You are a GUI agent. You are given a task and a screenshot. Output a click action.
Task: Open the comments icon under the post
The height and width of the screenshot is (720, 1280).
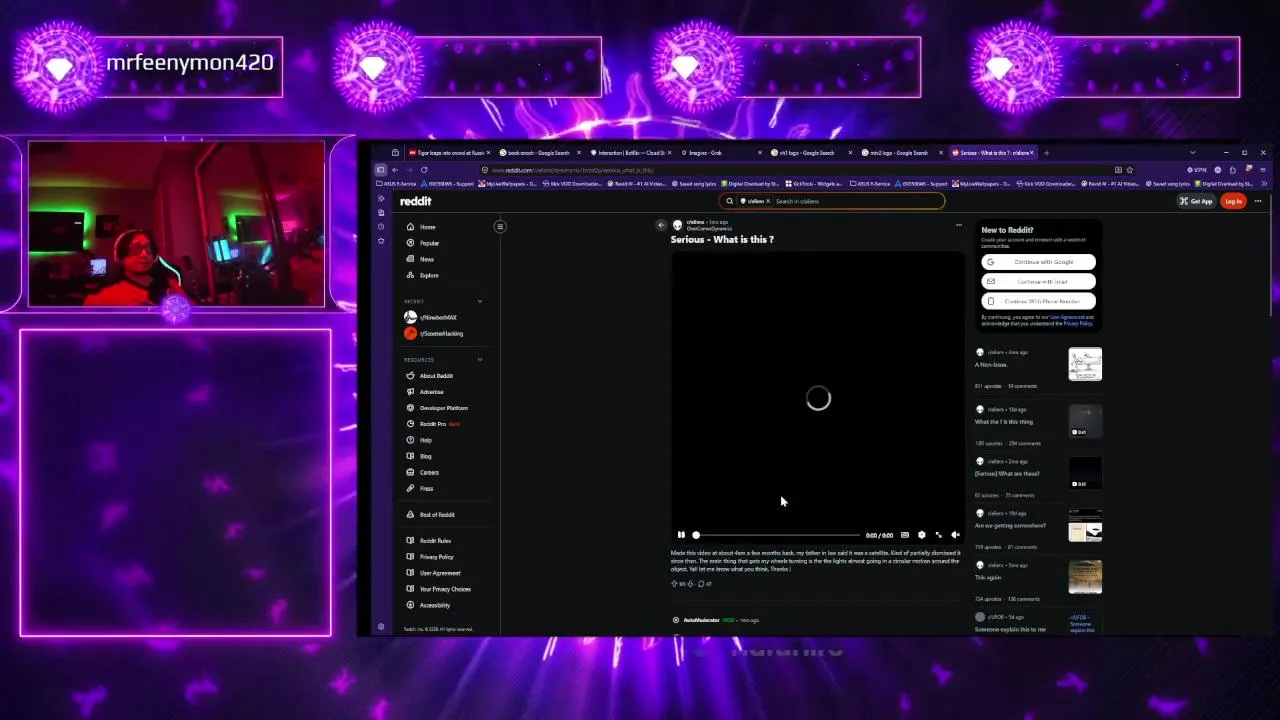click(x=701, y=583)
